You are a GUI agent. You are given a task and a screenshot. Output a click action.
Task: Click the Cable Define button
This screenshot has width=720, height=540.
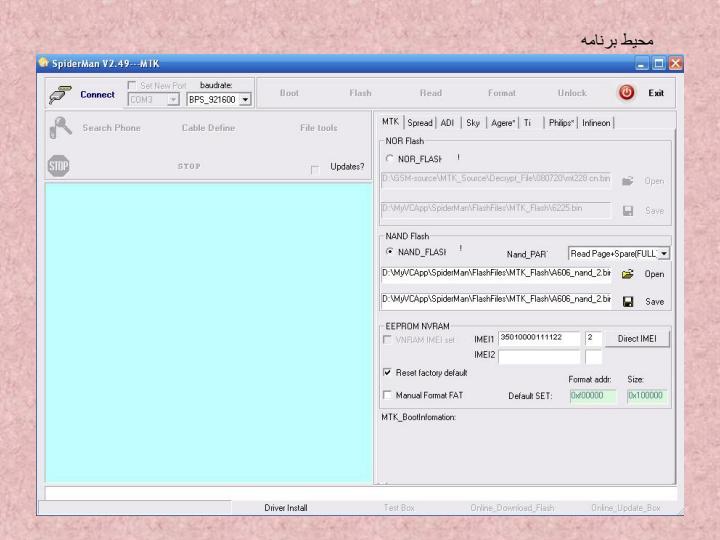[208, 128]
